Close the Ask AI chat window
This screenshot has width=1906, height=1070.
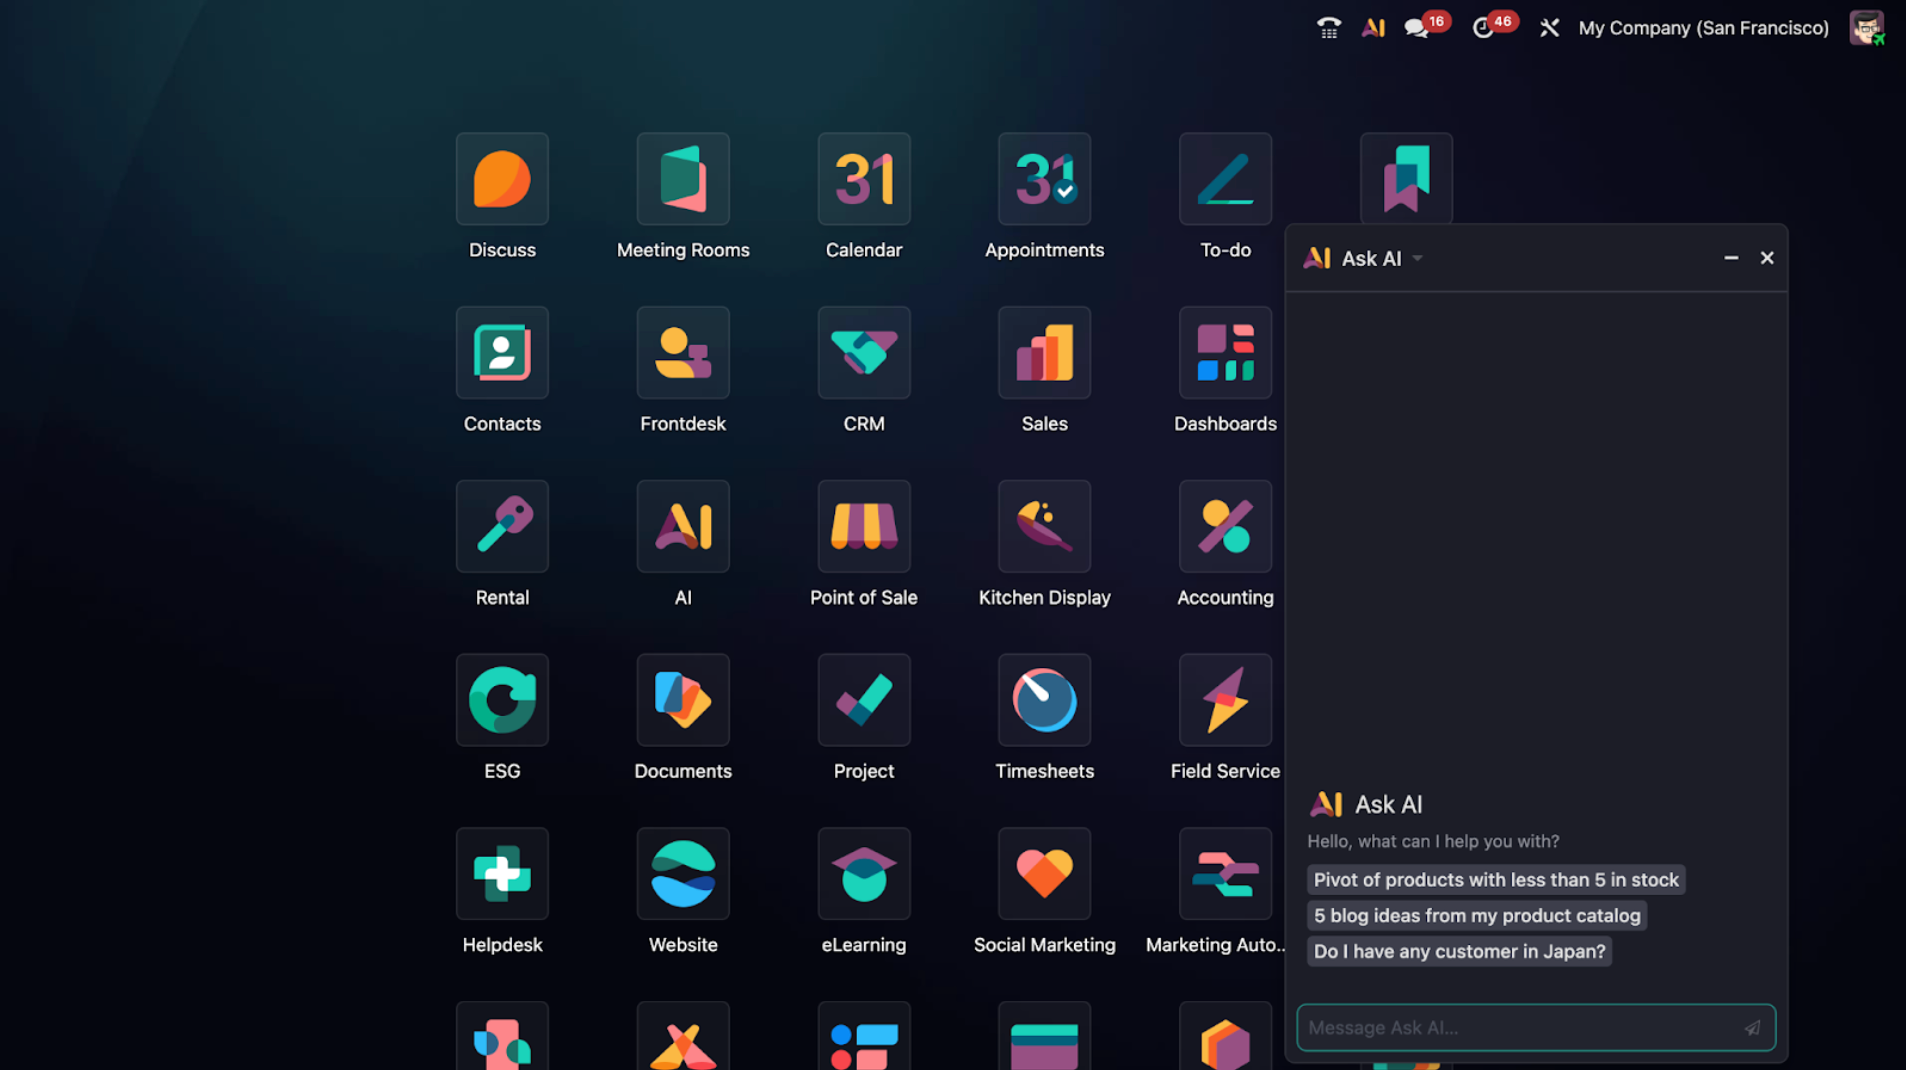pos(1767,258)
